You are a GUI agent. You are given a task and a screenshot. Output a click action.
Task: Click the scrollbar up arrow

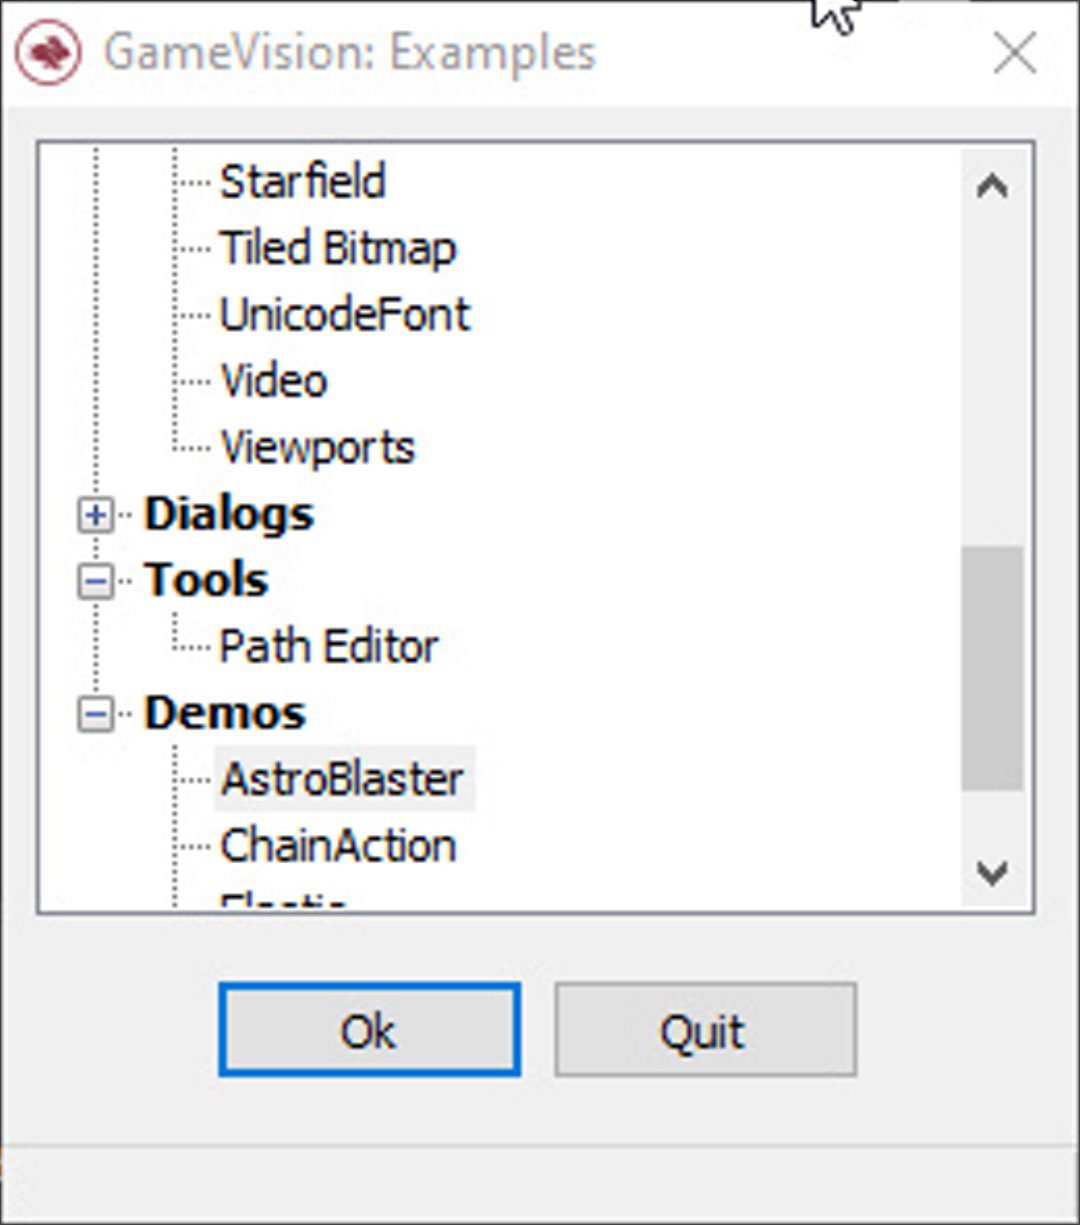coord(992,186)
